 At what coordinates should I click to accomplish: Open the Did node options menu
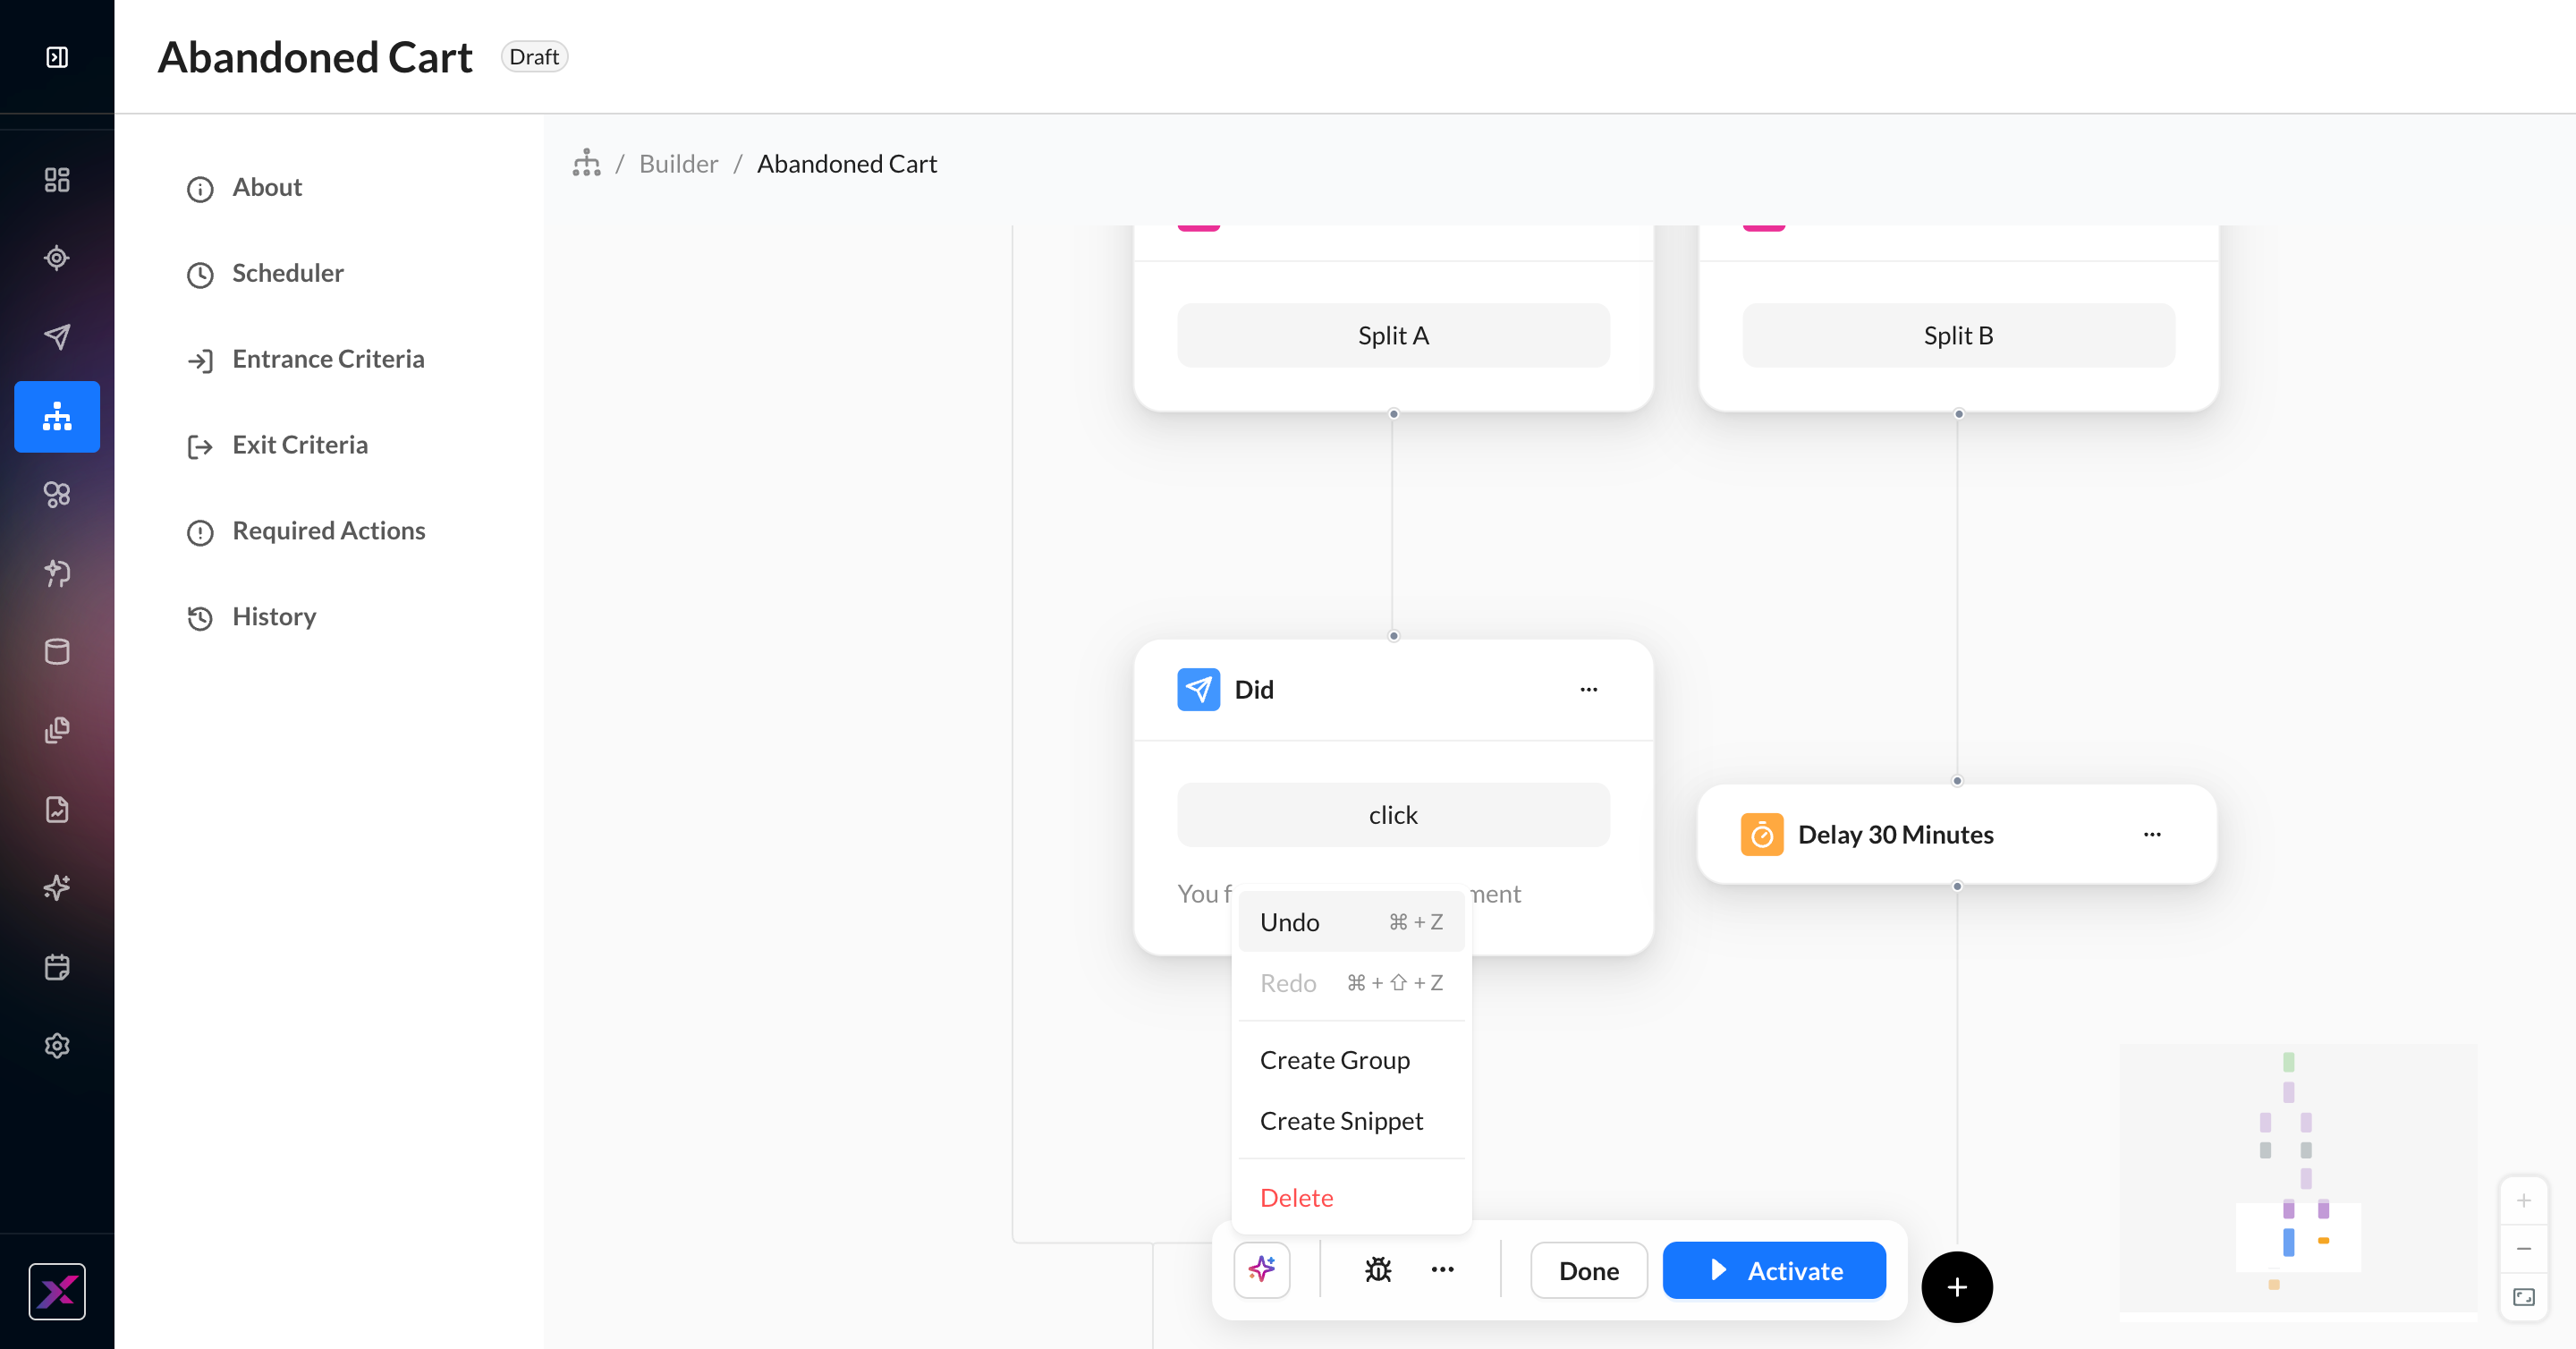[x=1589, y=689]
